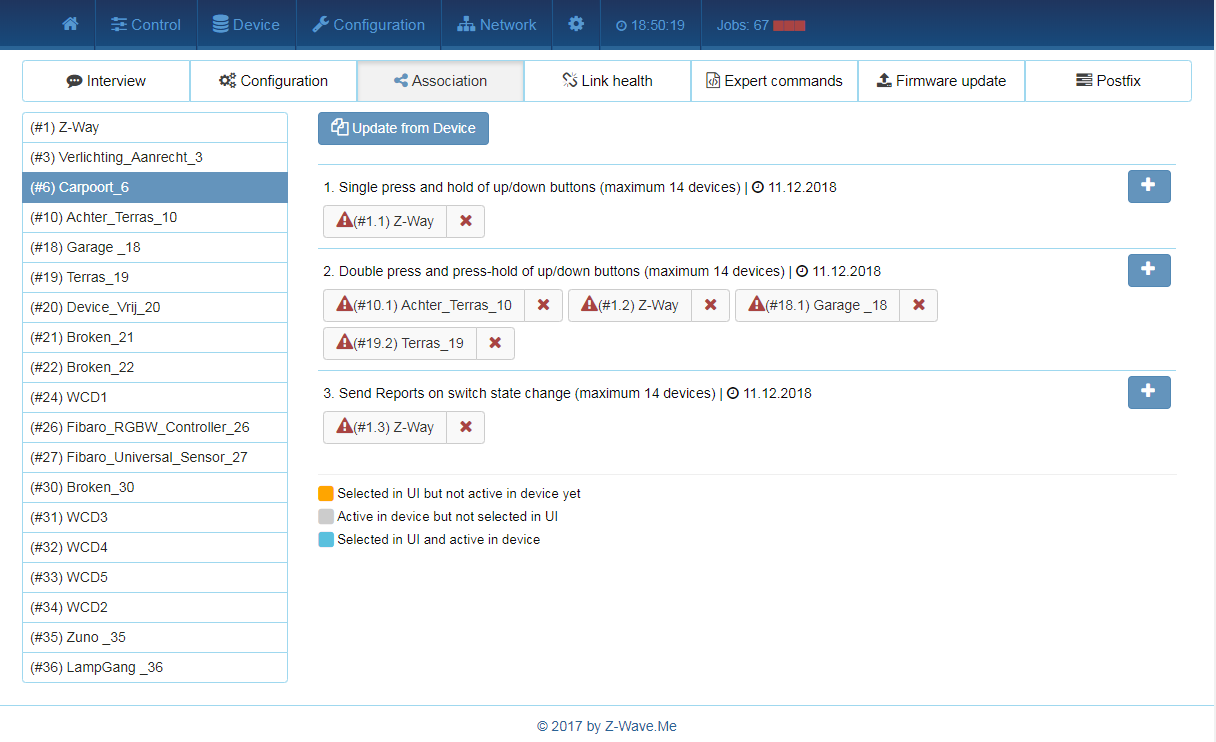
Task: Open the Expert commands tab
Action: (x=774, y=81)
